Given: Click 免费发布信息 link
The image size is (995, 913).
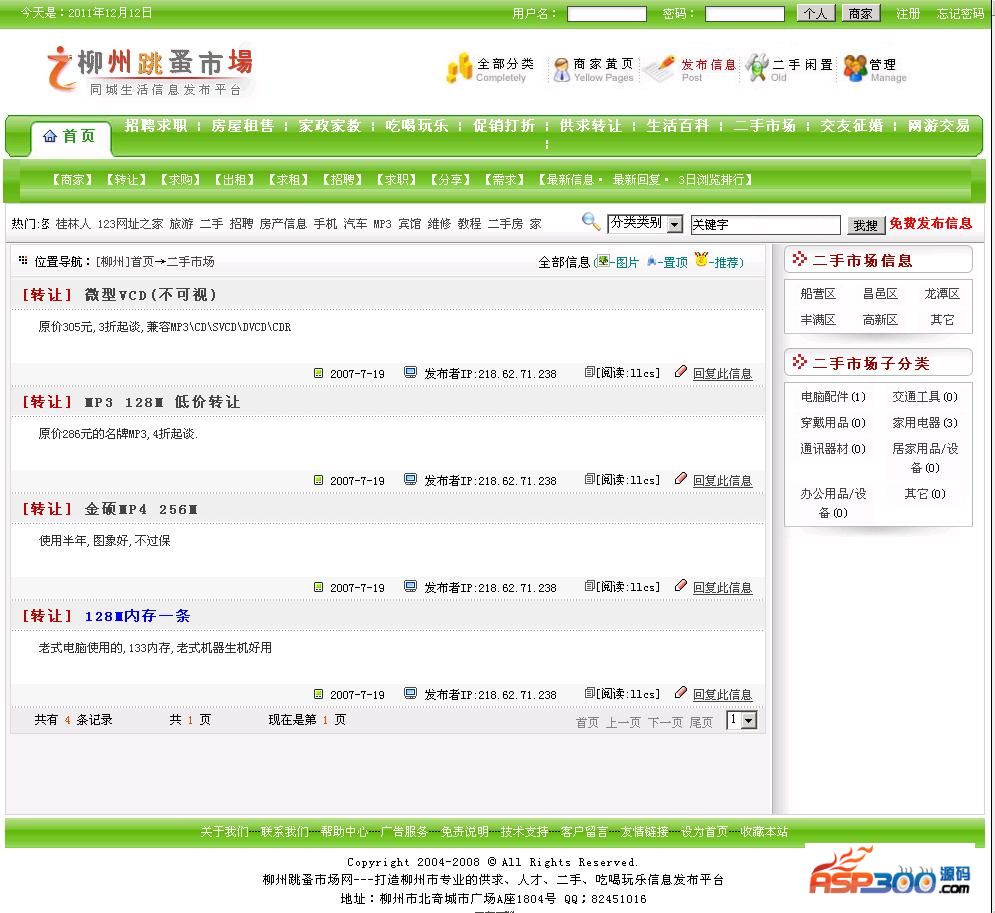Looking at the screenshot, I should (930, 223).
